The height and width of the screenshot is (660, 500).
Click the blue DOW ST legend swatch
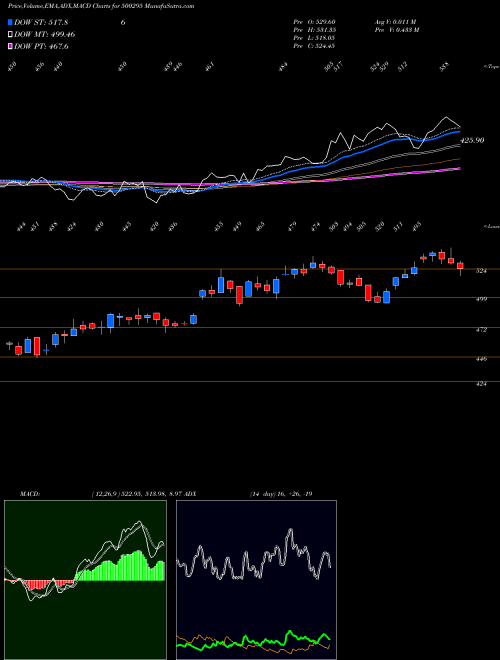click(11, 22)
